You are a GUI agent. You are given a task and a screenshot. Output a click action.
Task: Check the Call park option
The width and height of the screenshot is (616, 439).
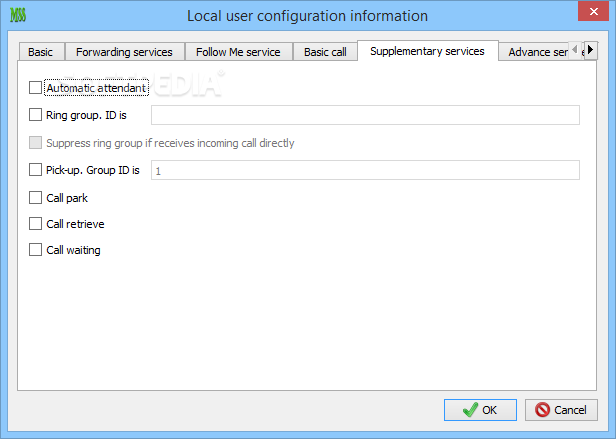[37, 198]
